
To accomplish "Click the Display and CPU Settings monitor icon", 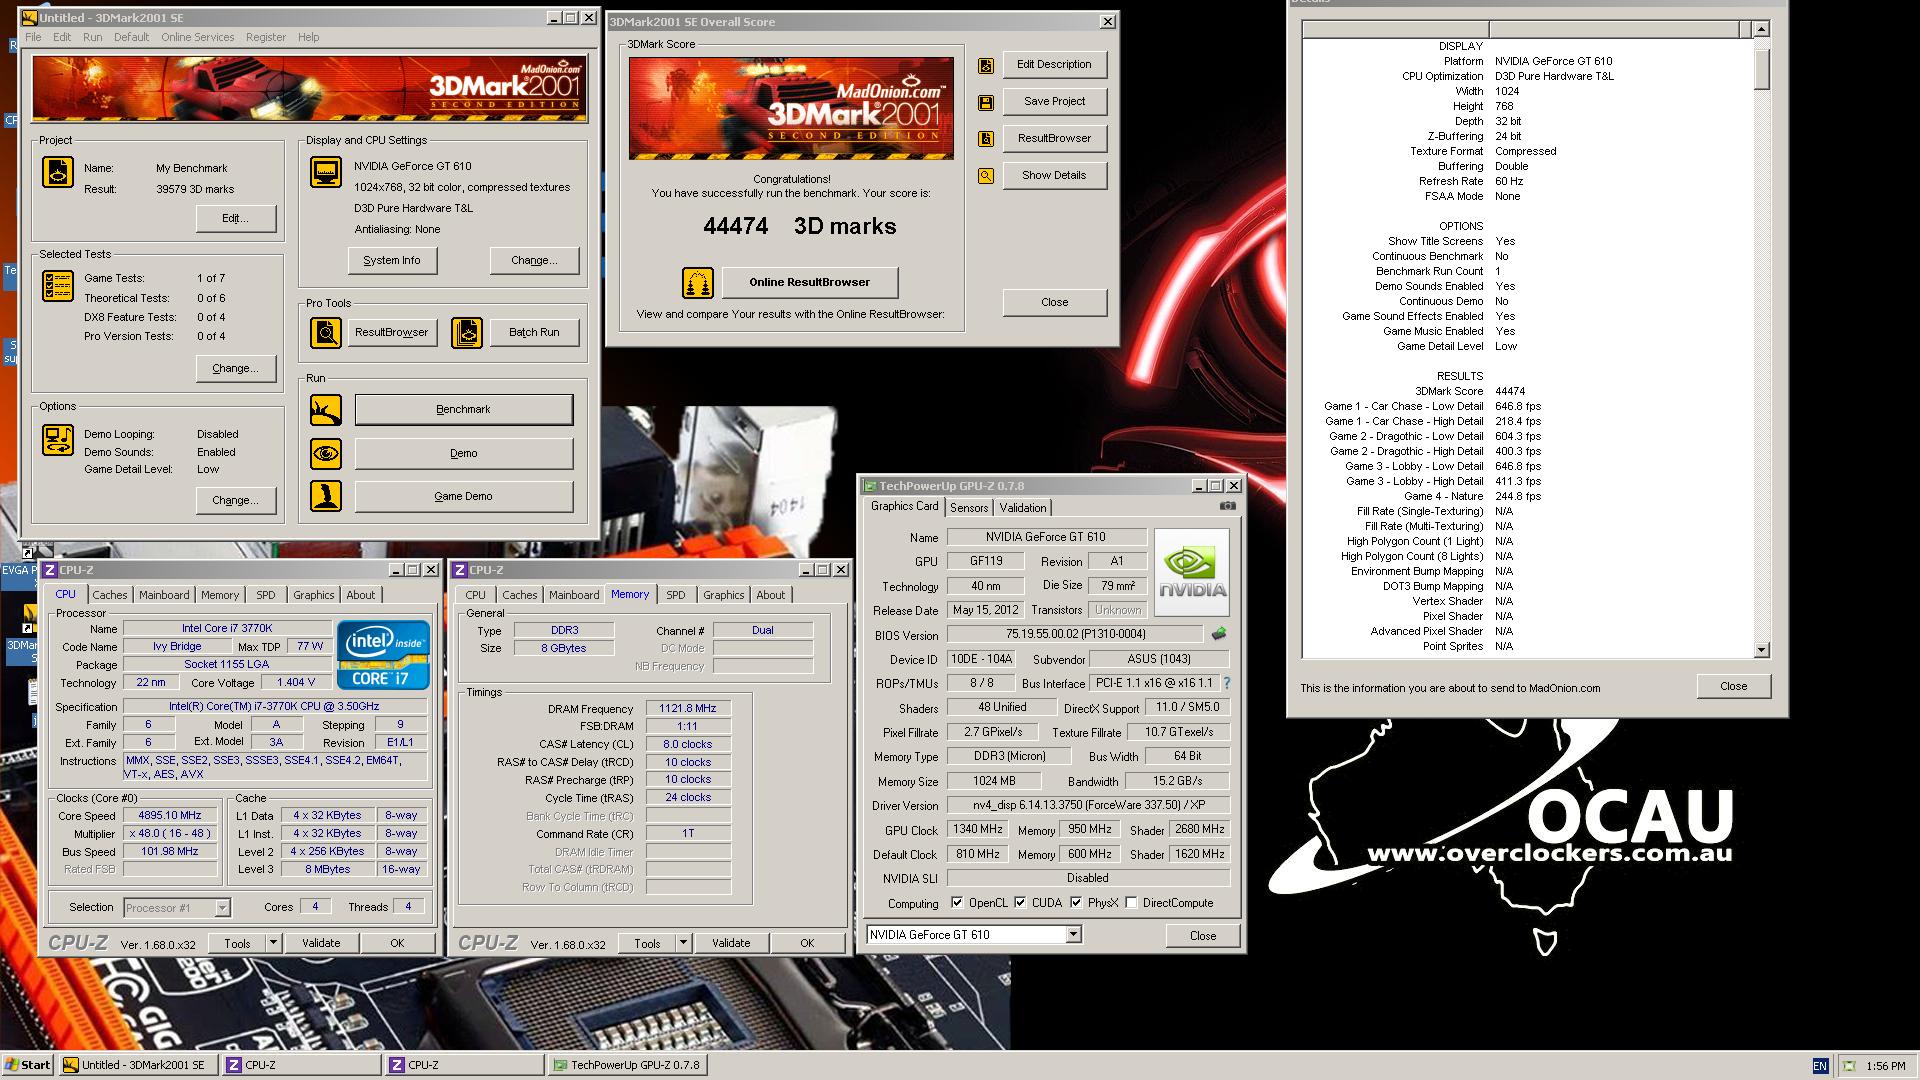I will pyautogui.click(x=325, y=172).
